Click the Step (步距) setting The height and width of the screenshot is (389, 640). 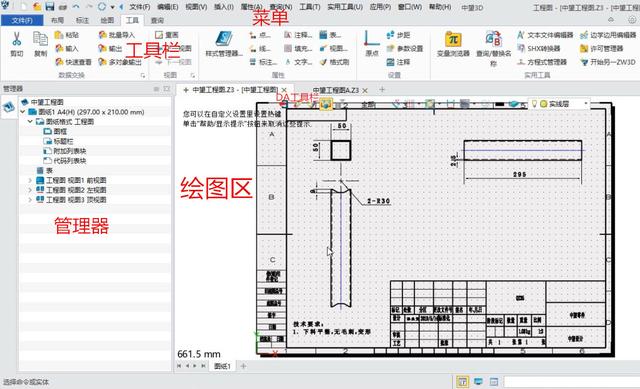[398, 35]
